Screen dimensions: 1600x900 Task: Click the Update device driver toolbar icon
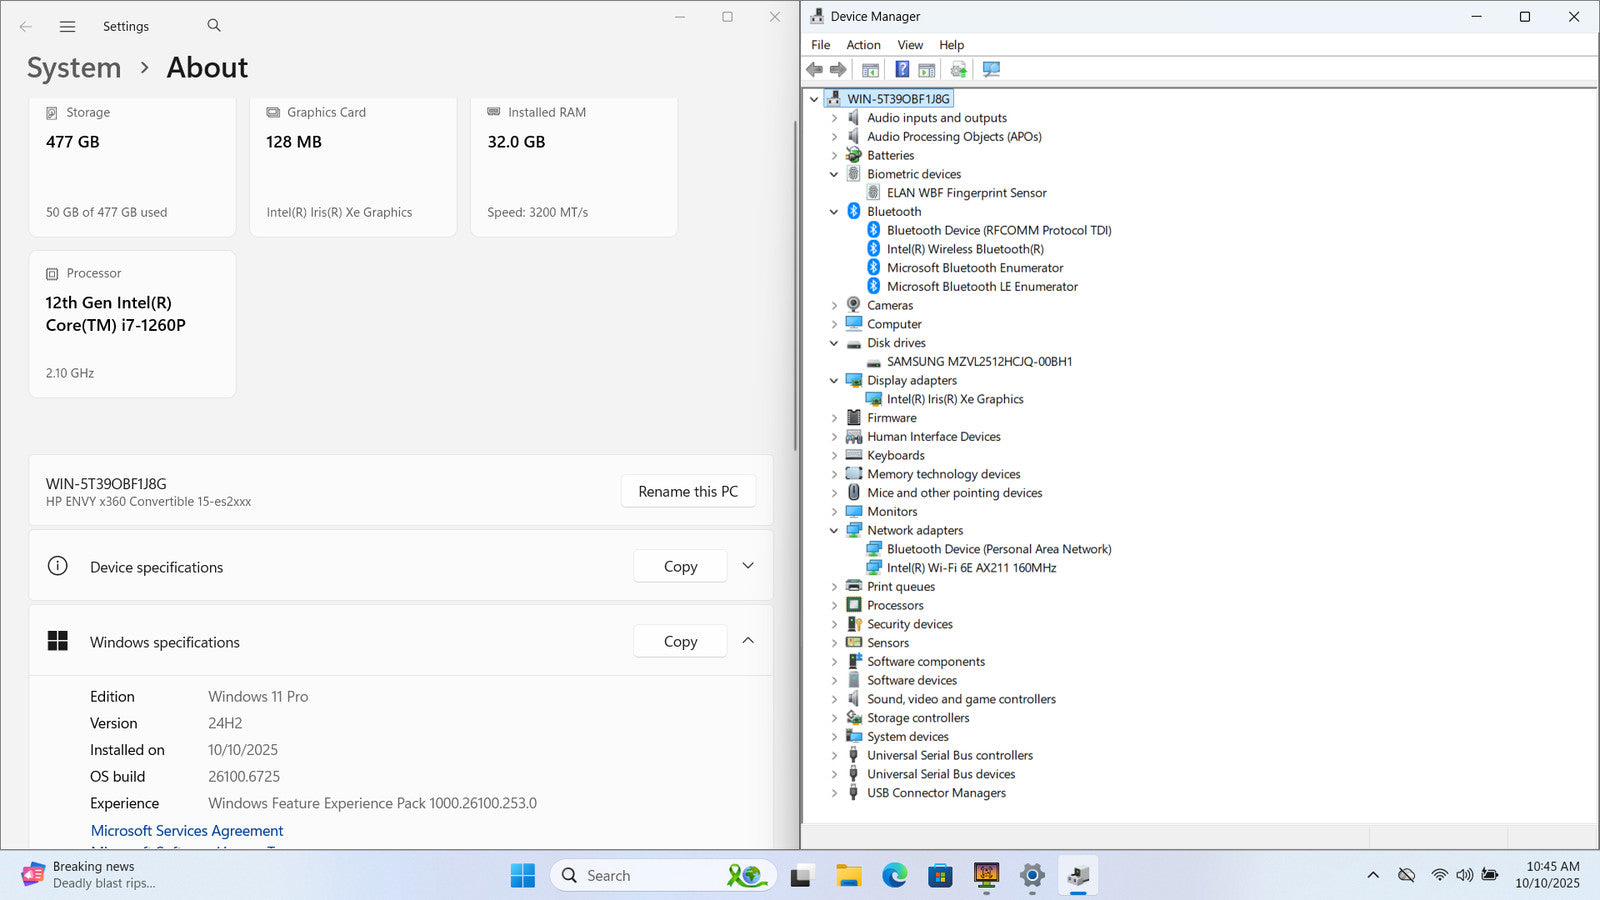click(x=958, y=70)
